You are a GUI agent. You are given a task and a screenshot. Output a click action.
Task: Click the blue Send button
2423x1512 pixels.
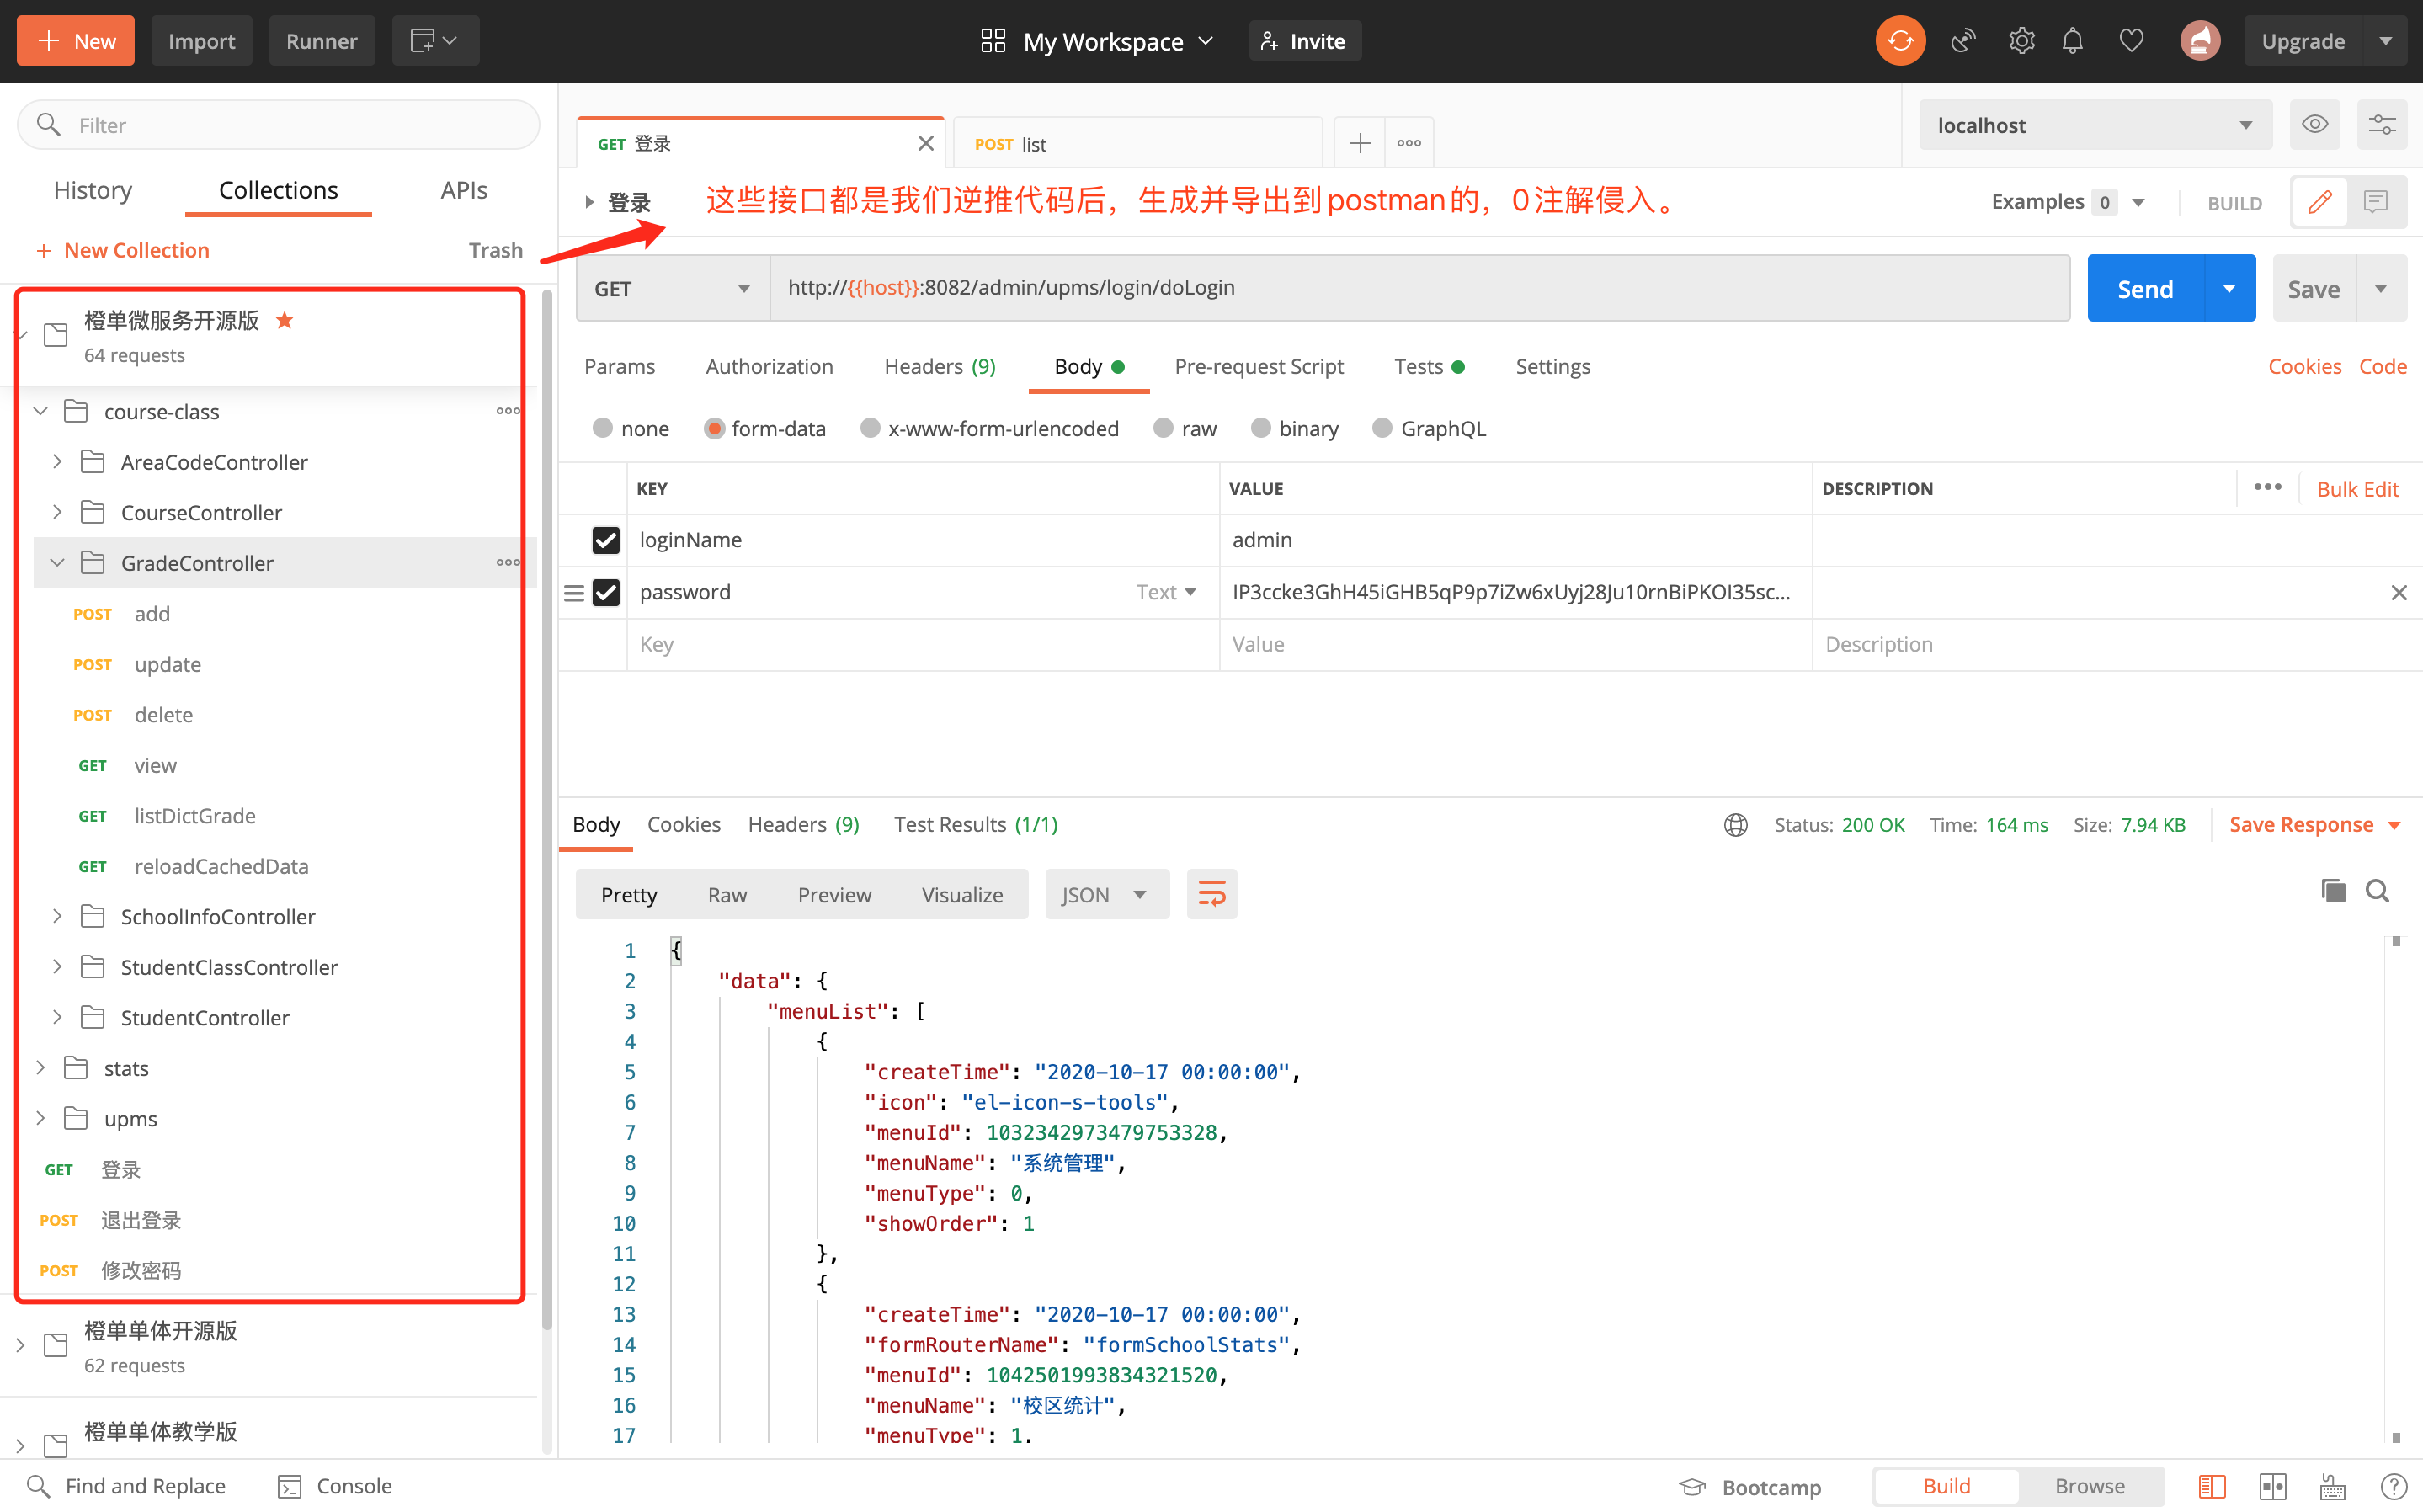click(2145, 288)
